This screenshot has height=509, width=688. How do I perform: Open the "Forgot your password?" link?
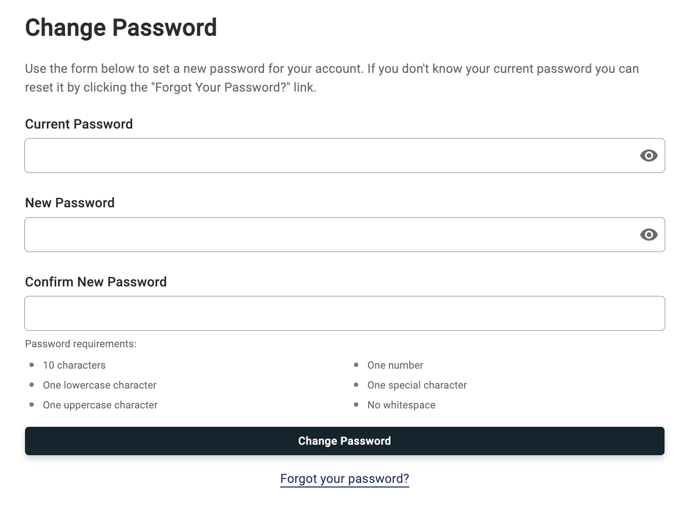click(x=344, y=478)
